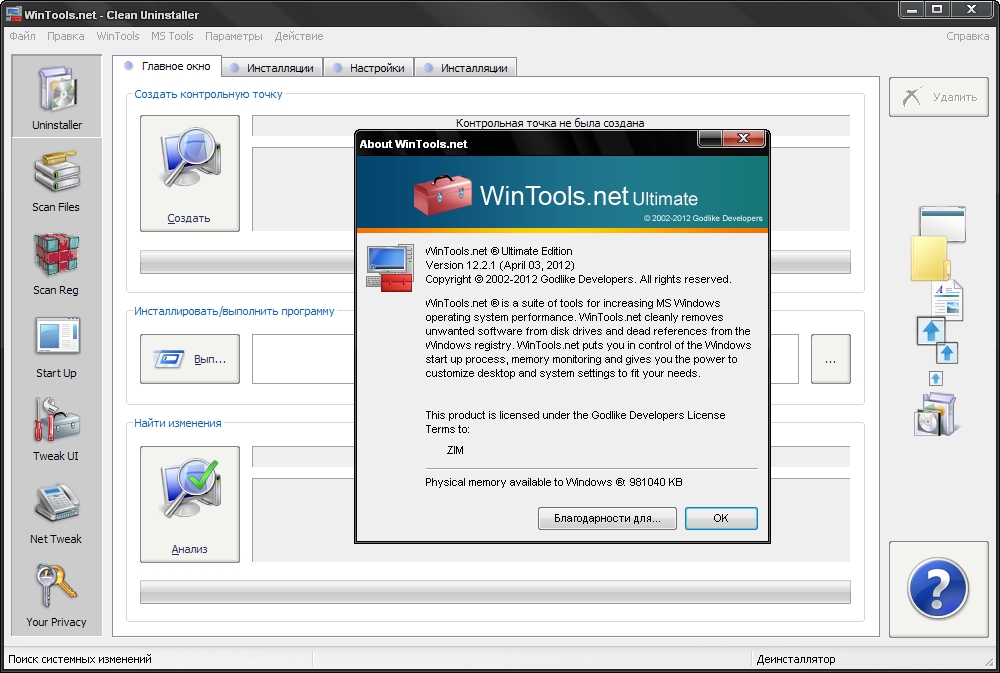Open the Your Privacy tool
1000x673 pixels.
pos(57,596)
